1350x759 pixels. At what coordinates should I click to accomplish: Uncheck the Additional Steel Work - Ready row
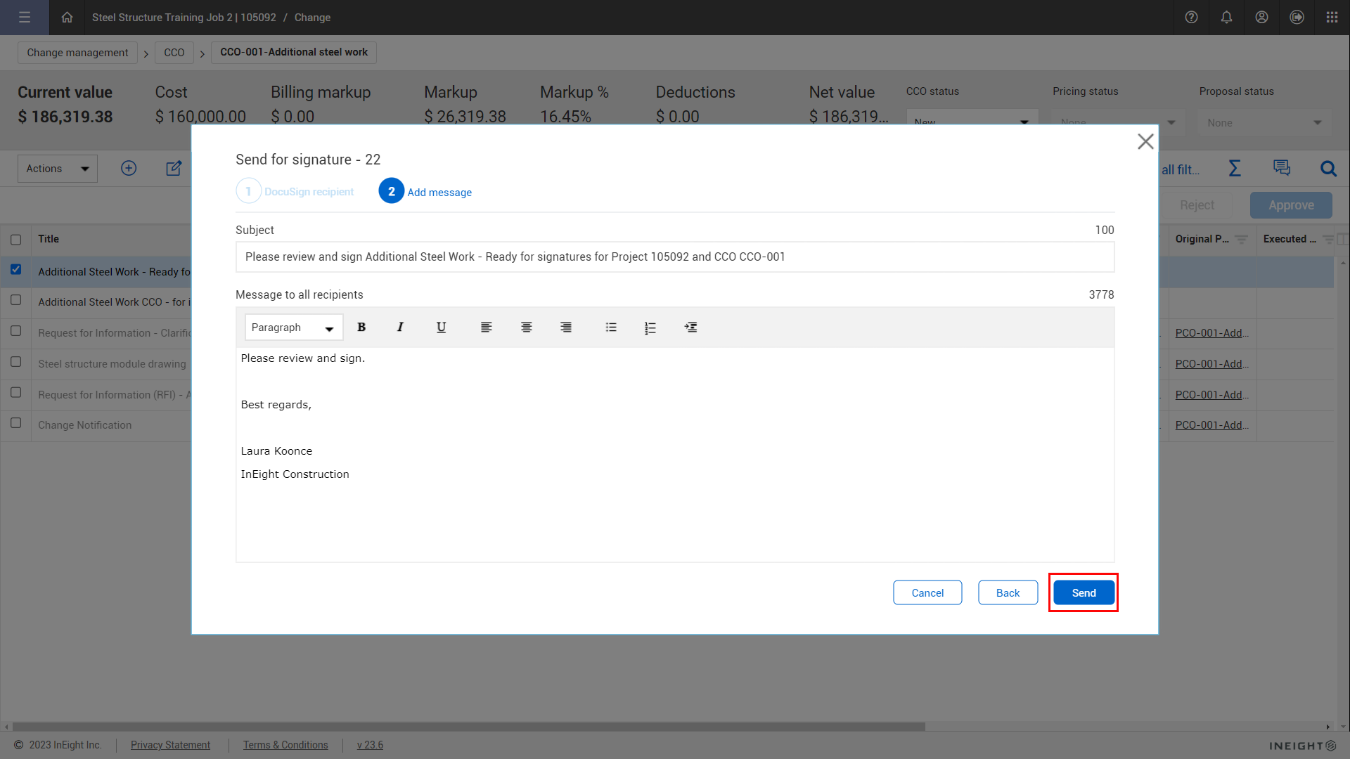14,268
